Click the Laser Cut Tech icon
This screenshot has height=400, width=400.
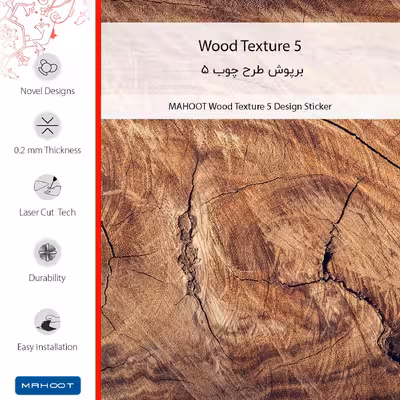click(48, 187)
